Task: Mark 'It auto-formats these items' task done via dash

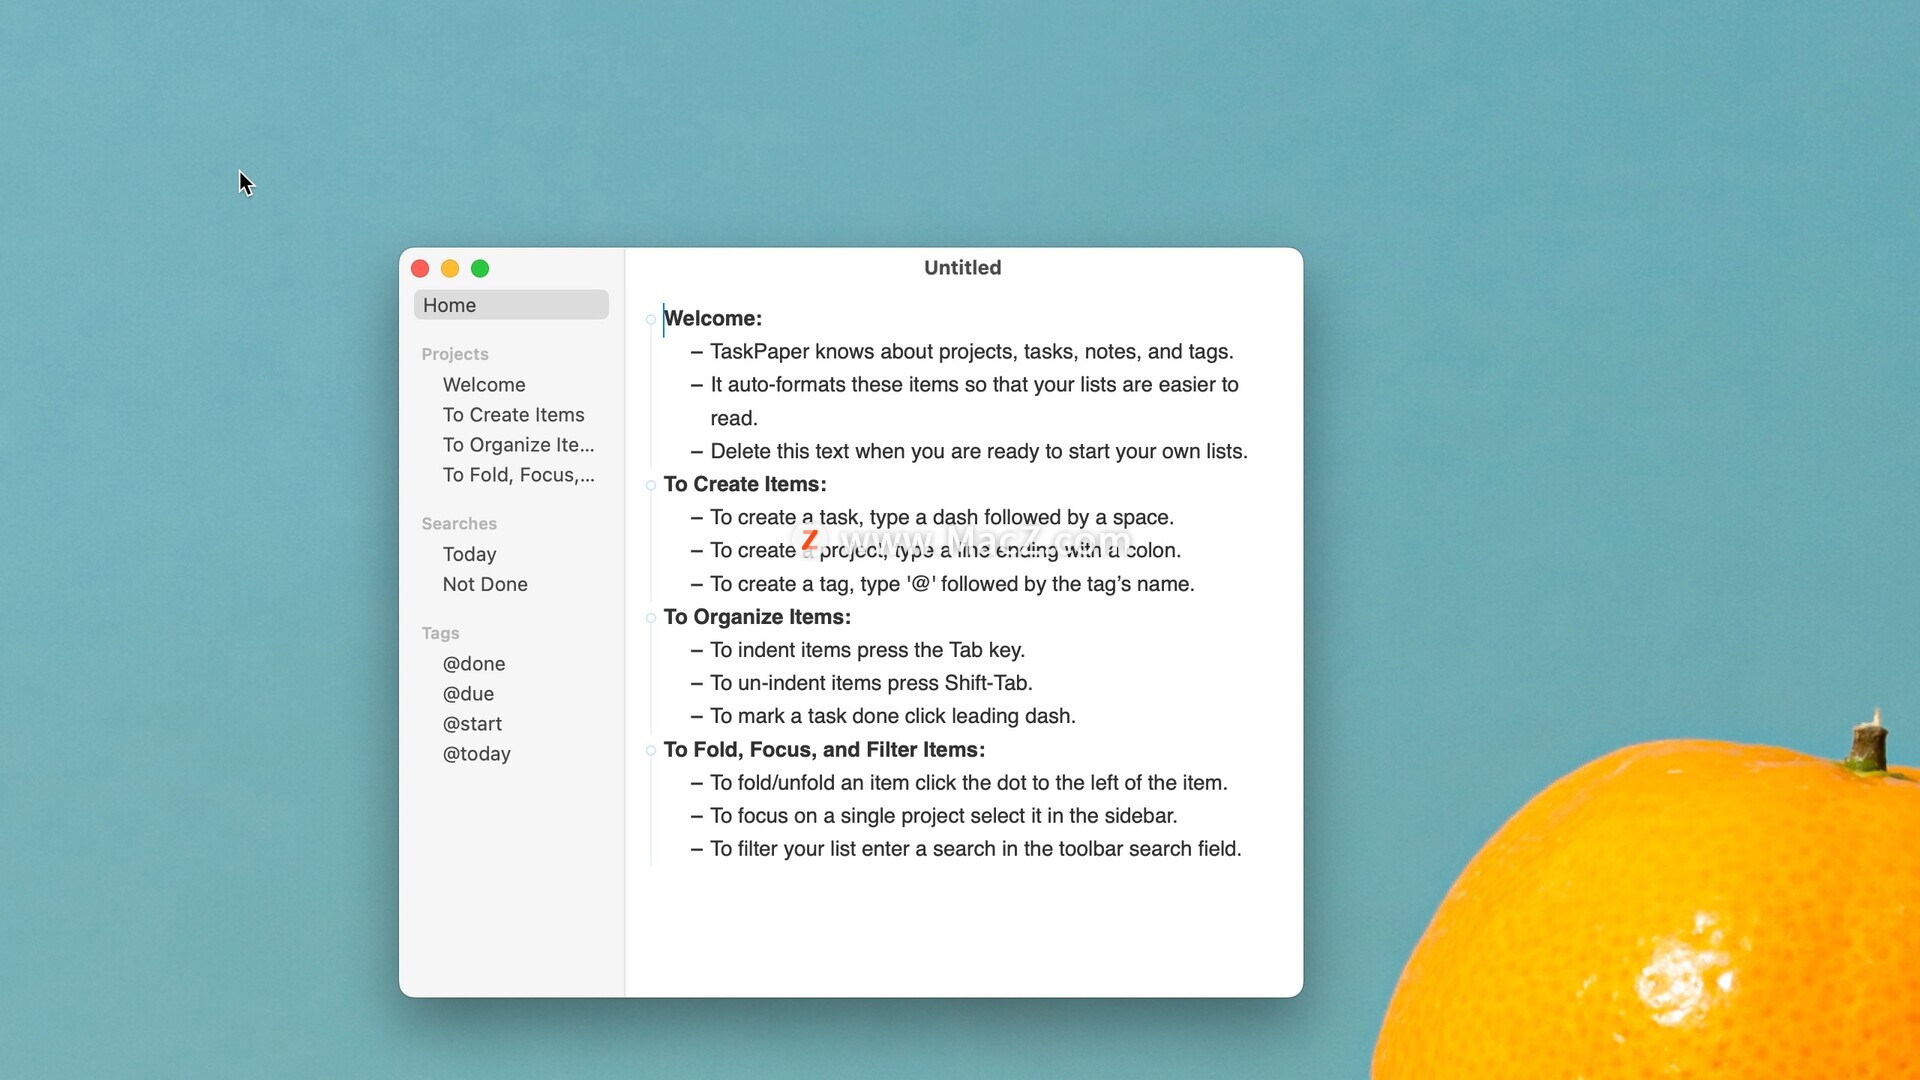Action: [x=697, y=385]
